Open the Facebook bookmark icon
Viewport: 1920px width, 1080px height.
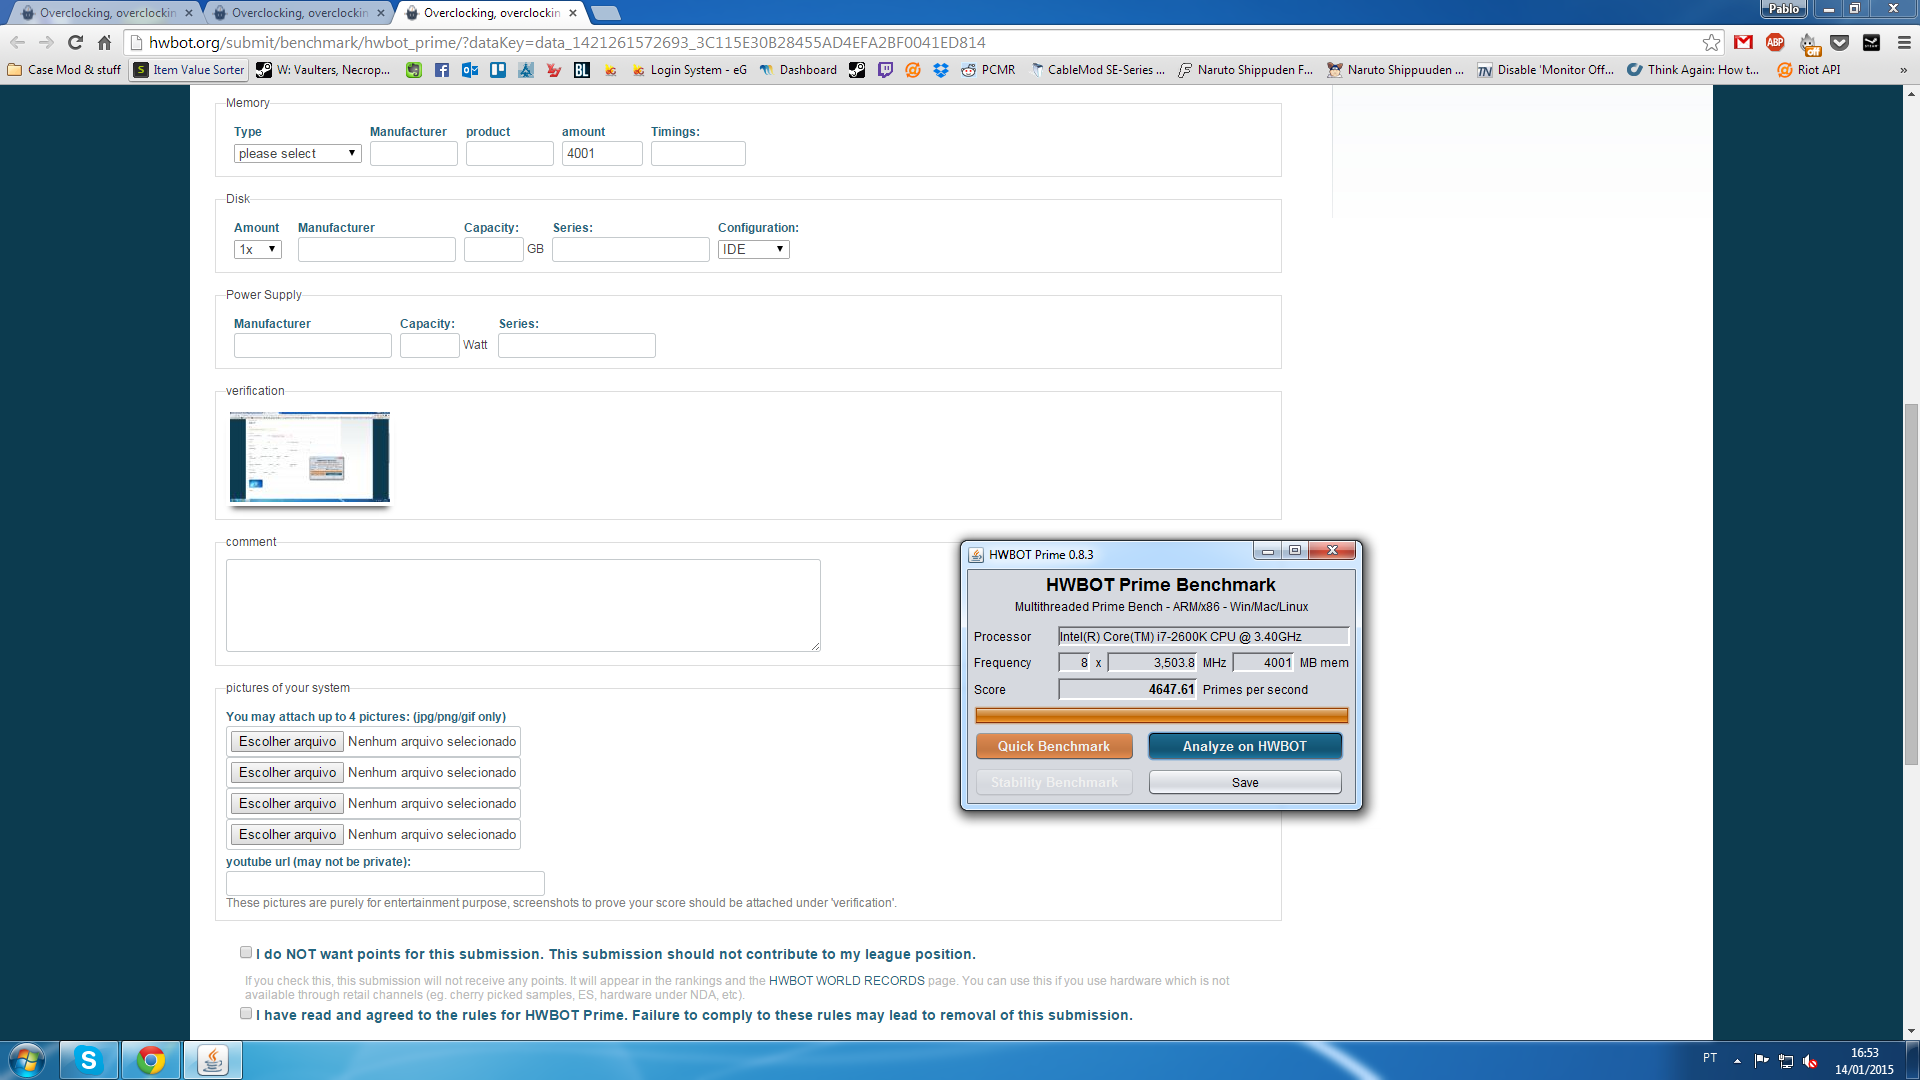441,70
